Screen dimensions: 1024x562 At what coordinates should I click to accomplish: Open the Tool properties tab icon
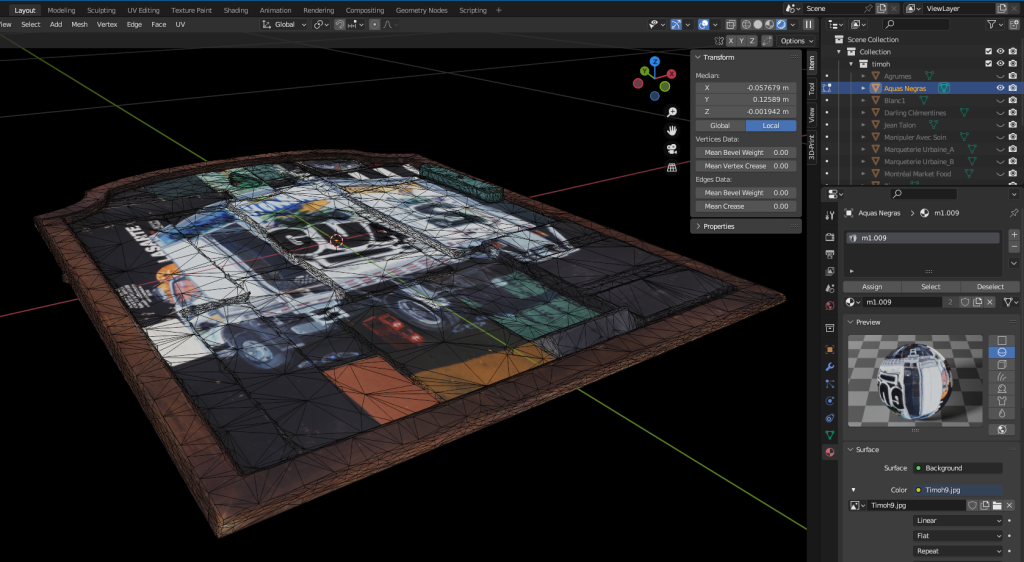829,215
